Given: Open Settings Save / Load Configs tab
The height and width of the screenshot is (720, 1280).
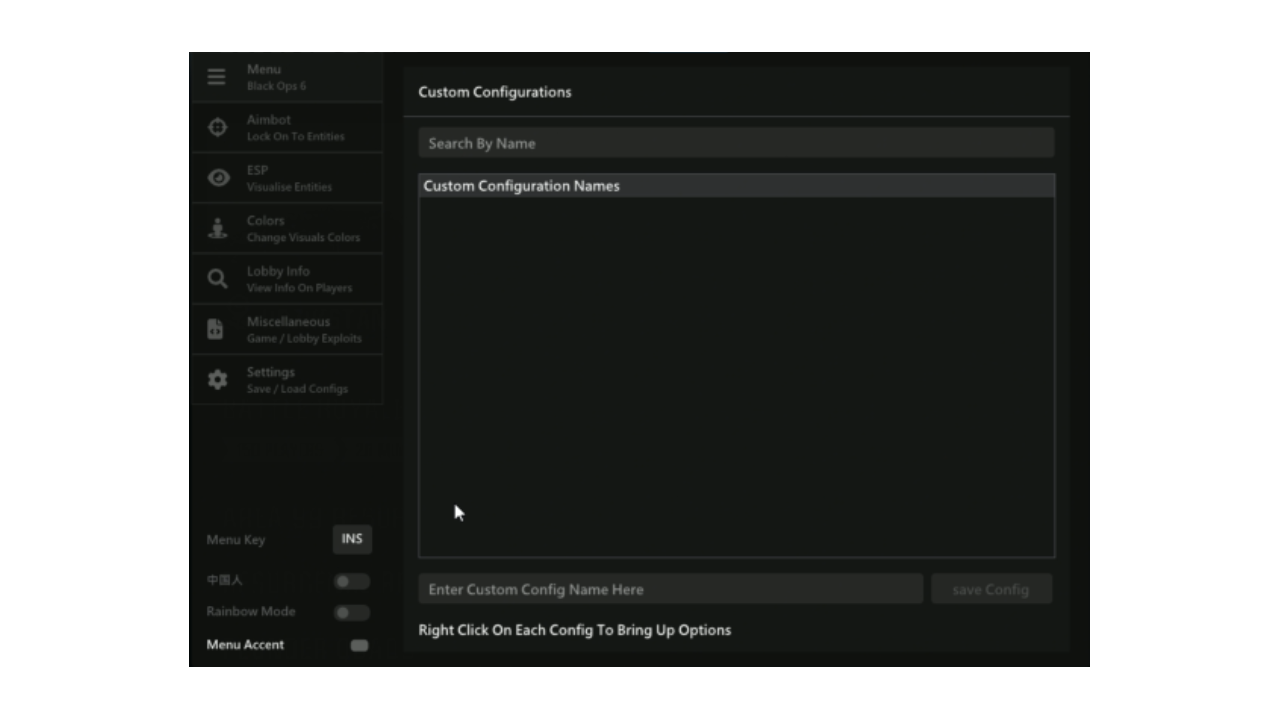Looking at the screenshot, I should [x=287, y=380].
